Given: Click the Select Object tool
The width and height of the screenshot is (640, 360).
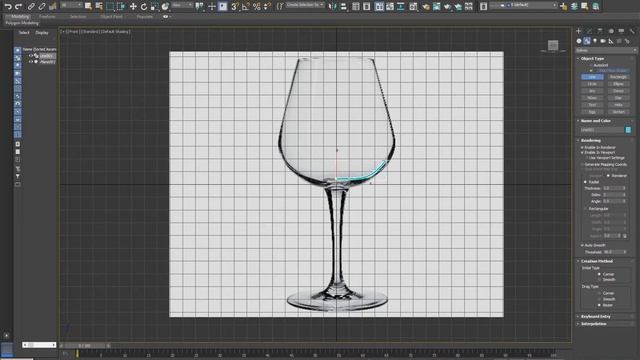Looking at the screenshot, I should (x=88, y=6).
